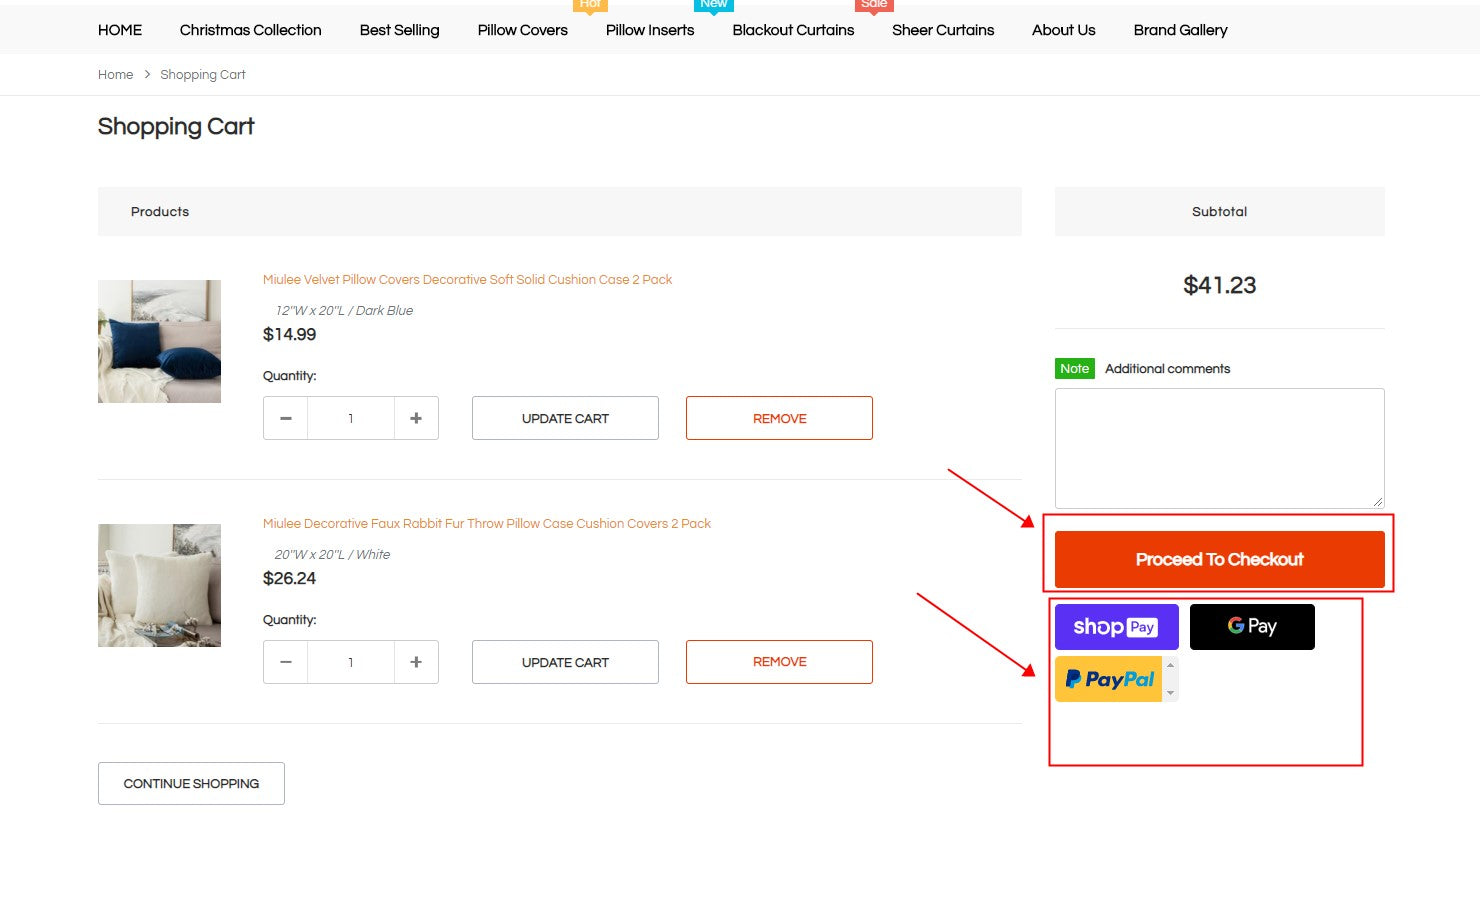Click the additional comments text box
1480x908 pixels.
tap(1219, 448)
